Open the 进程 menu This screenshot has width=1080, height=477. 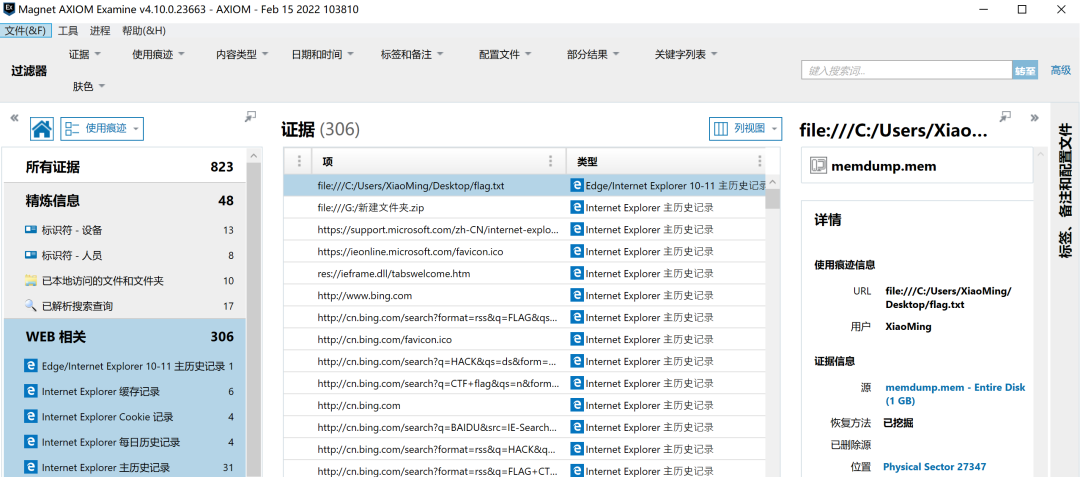click(x=100, y=30)
